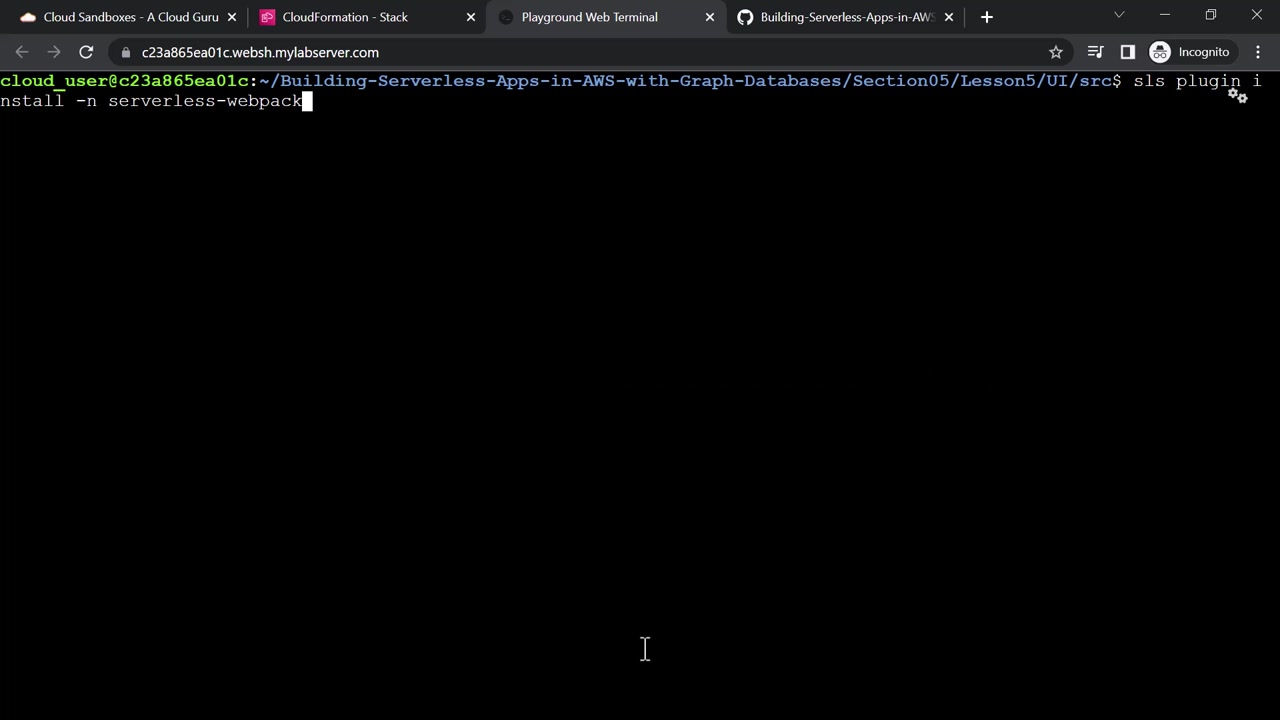Viewport: 1280px width, 720px height.
Task: Close the Cloud Sandboxes tab
Action: point(232,17)
